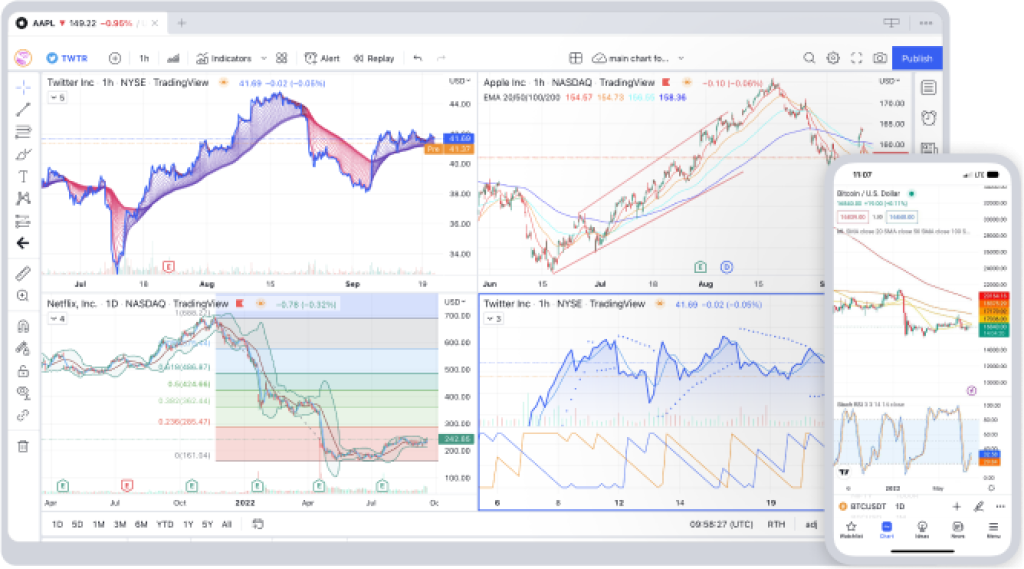Undo the last action
The width and height of the screenshot is (1024, 569).
click(x=418, y=58)
